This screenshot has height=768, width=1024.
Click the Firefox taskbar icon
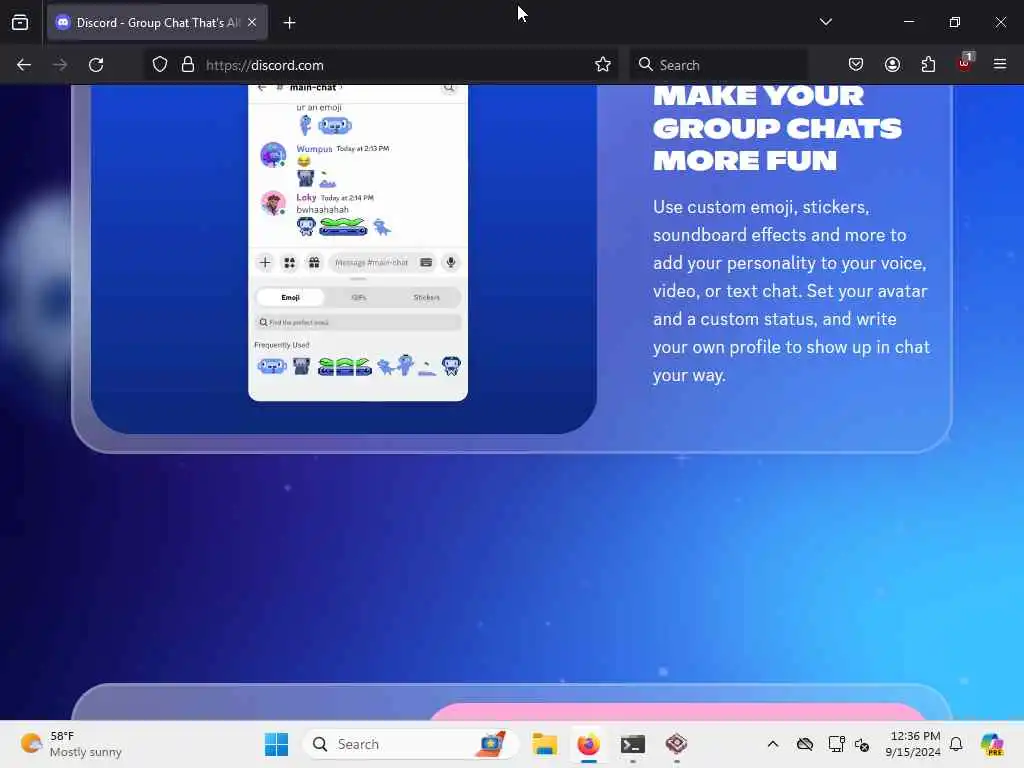pos(588,744)
